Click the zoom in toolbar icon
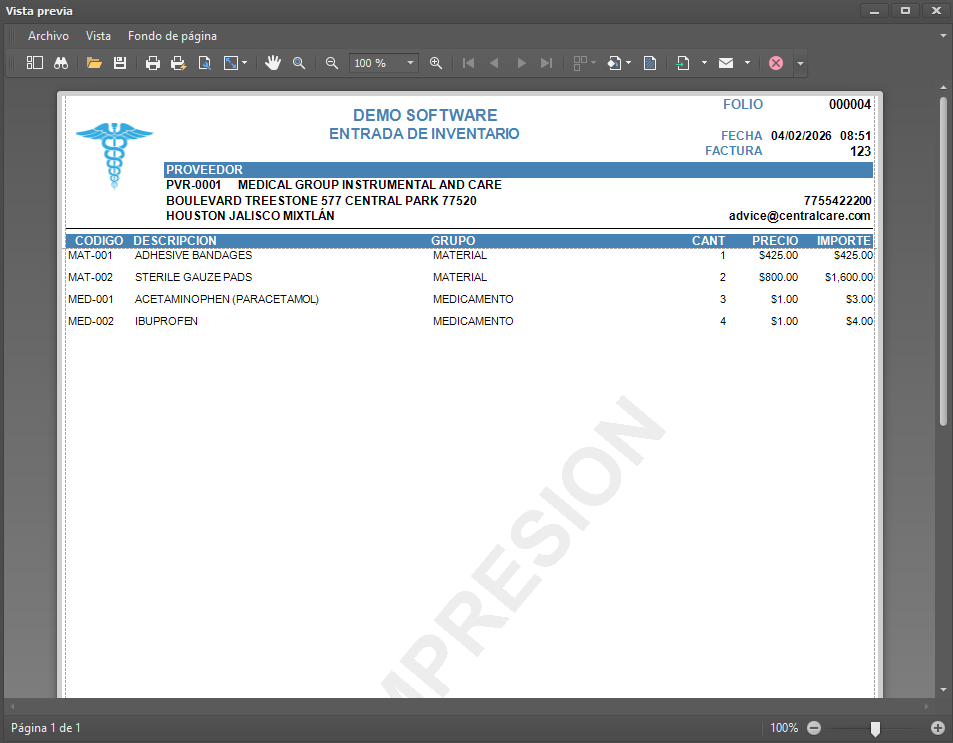The height and width of the screenshot is (743, 953). click(x=436, y=63)
